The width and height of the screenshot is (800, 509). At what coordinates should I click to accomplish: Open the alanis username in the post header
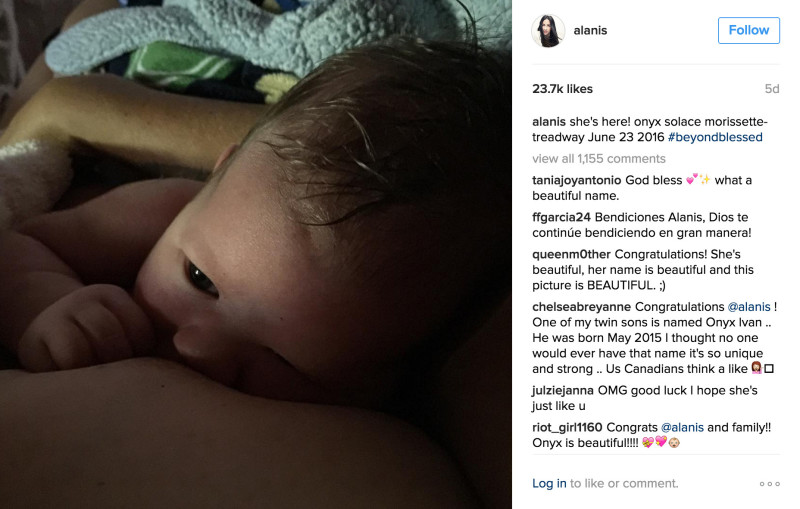click(x=590, y=31)
